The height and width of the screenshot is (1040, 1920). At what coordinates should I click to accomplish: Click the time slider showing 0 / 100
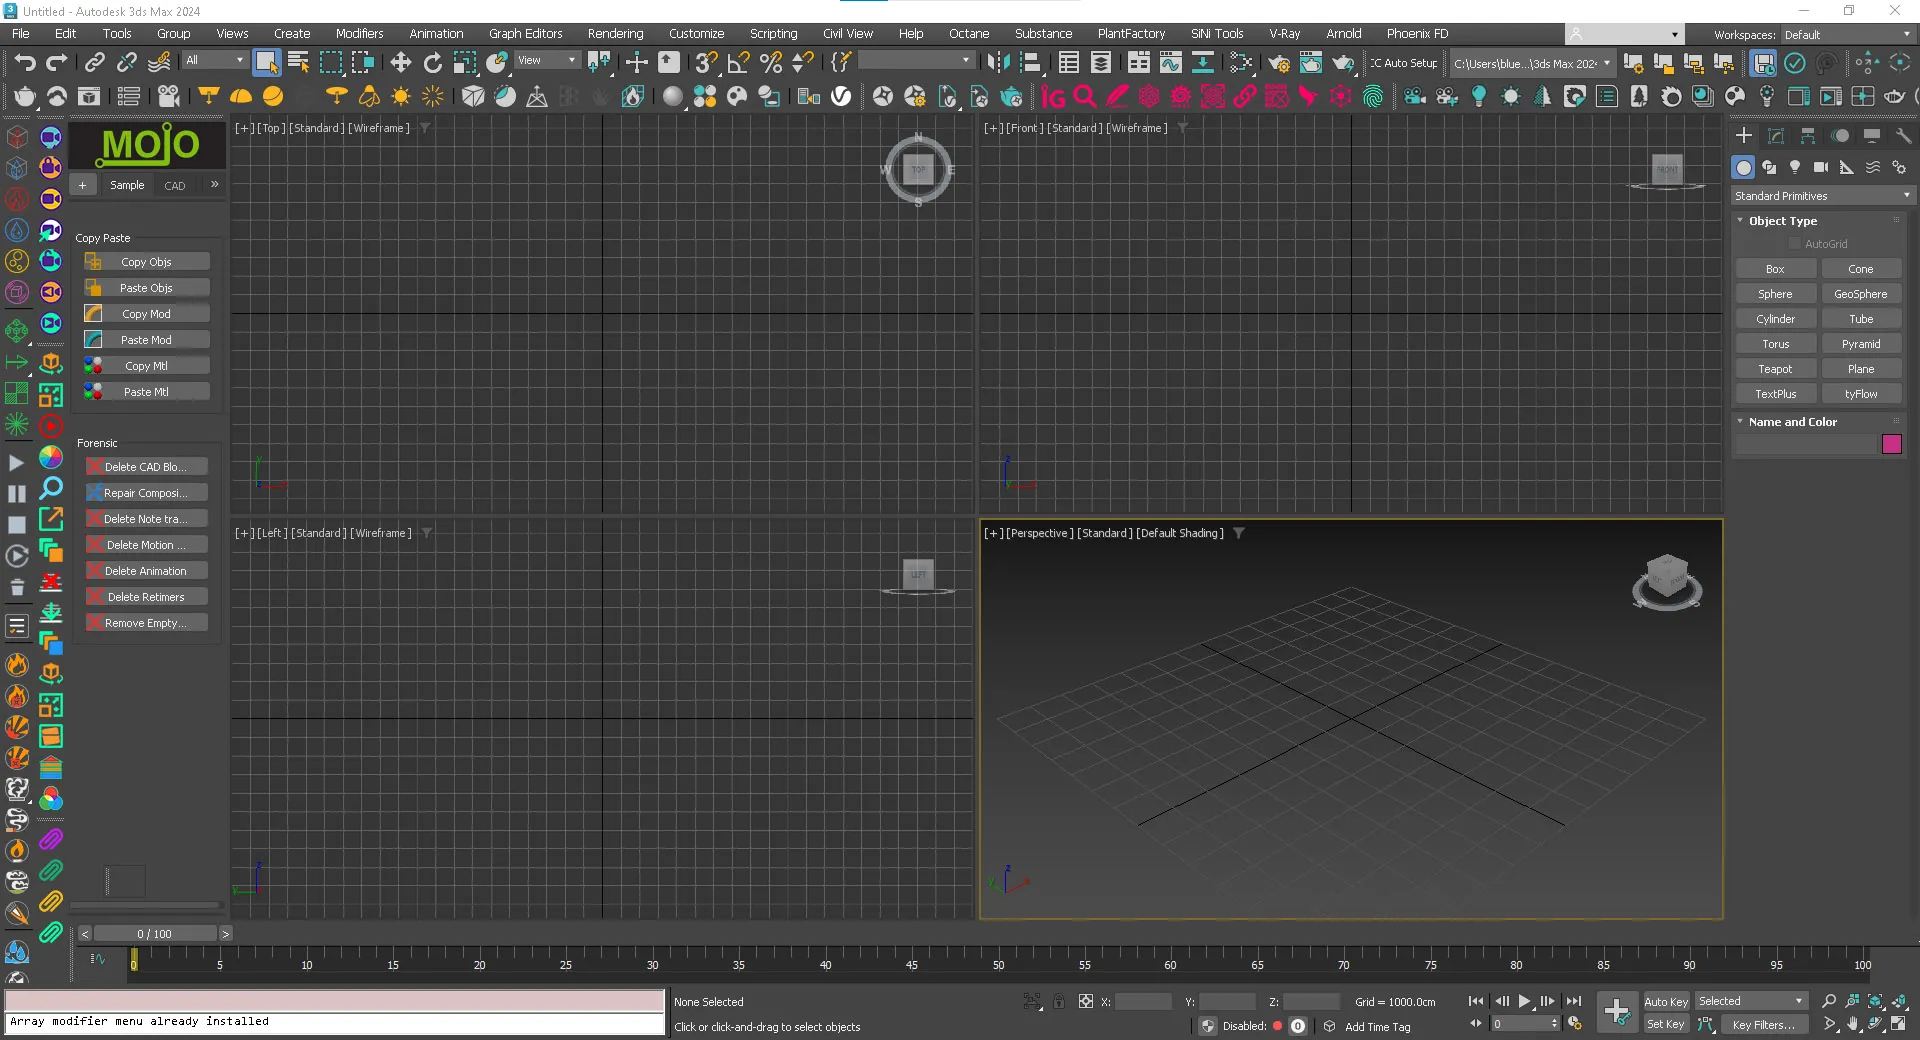coord(154,933)
